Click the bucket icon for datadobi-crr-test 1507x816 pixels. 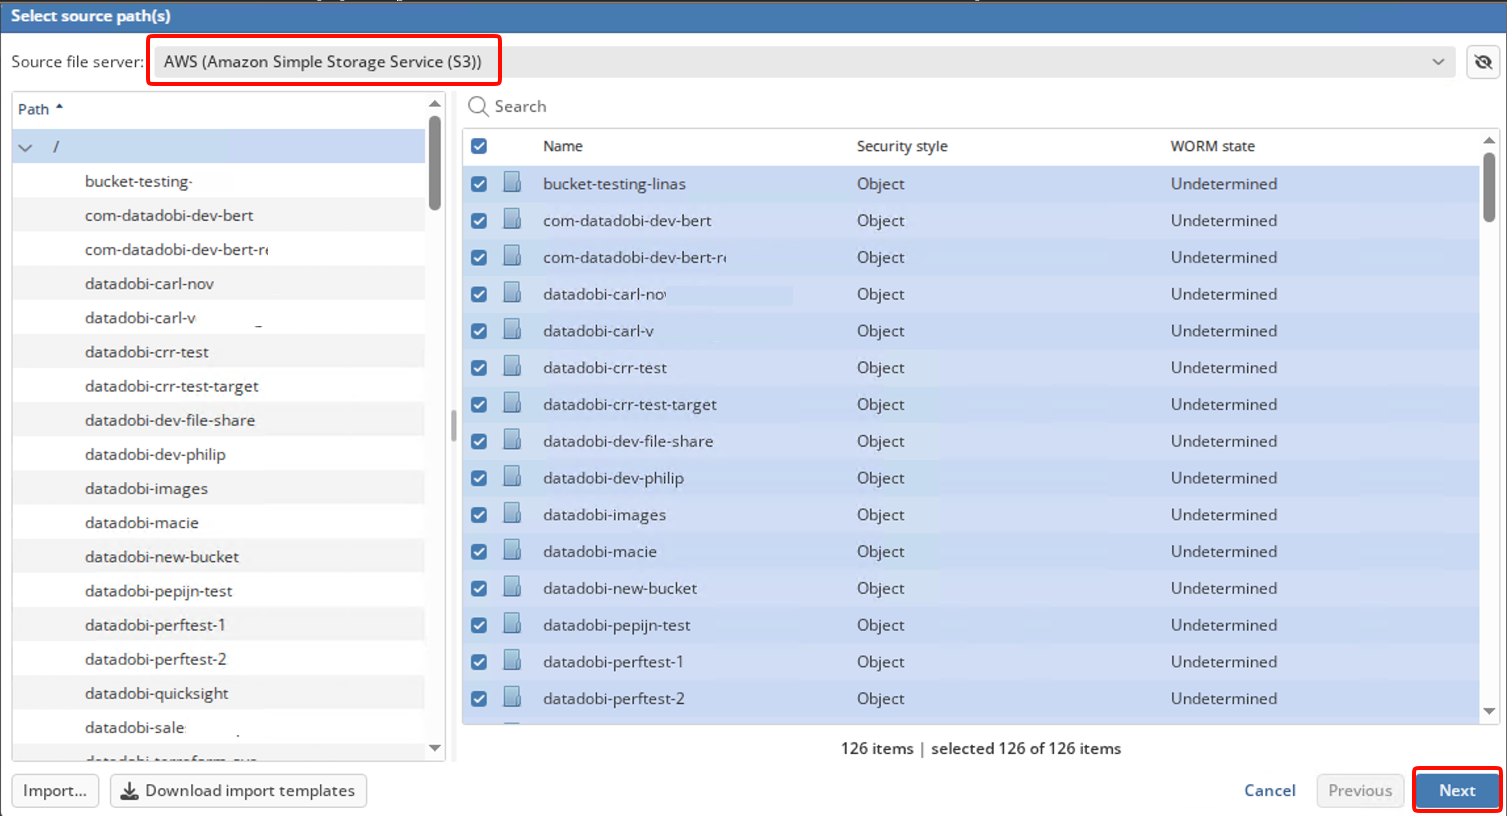coord(512,367)
